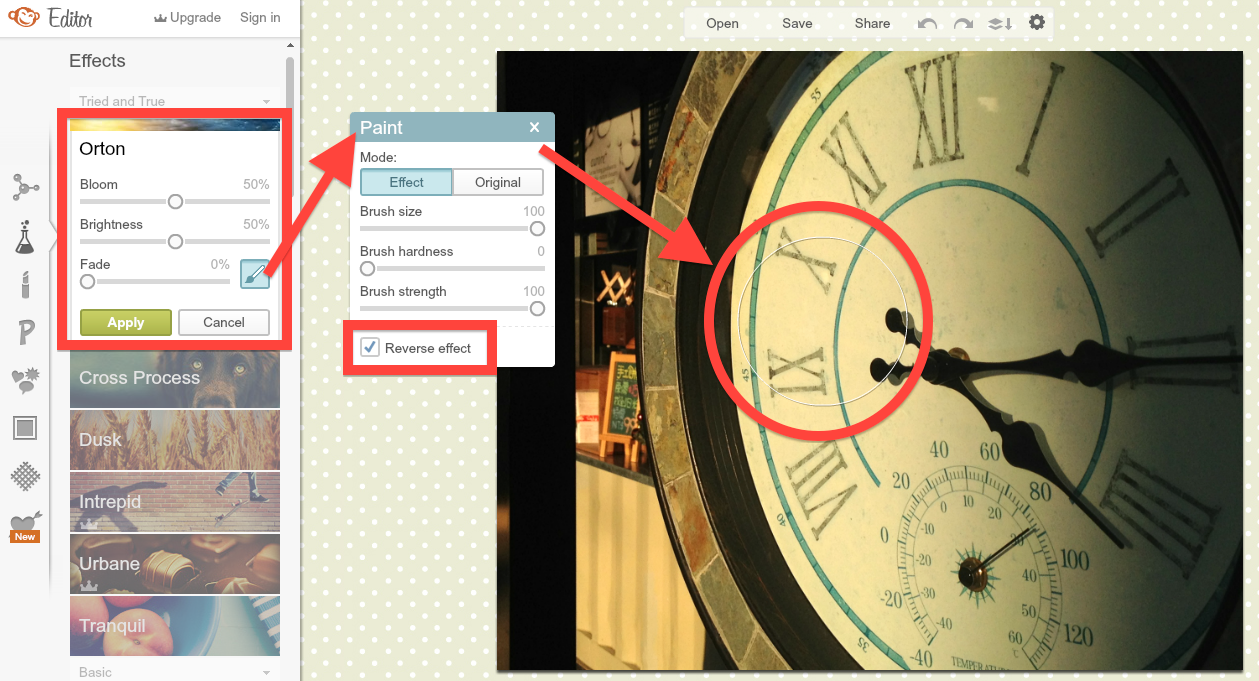
Task: Click the Upgrade link
Action: click(x=187, y=17)
